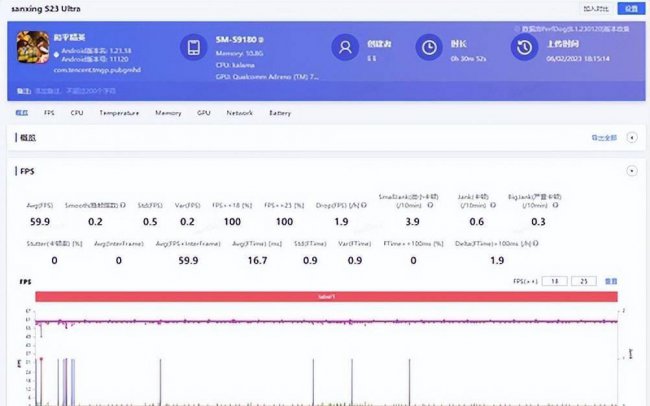Click the upload time history icon
Image resolution: width=650 pixels, height=406 pixels.
click(524, 47)
